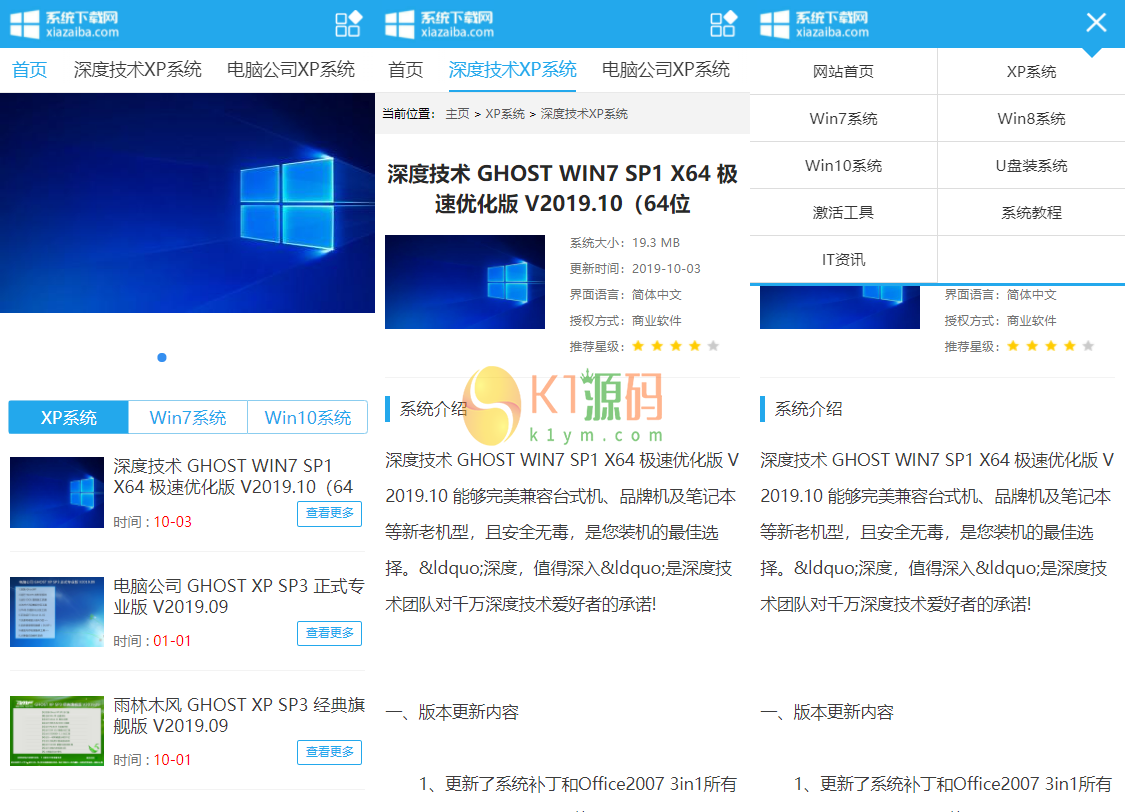Switch to the Win10系统 category tab

click(308, 417)
